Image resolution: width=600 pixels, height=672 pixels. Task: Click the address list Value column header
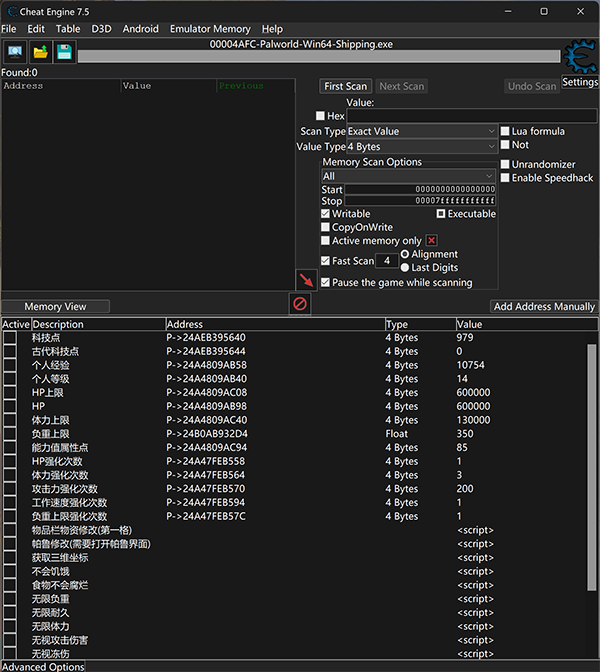[526, 324]
